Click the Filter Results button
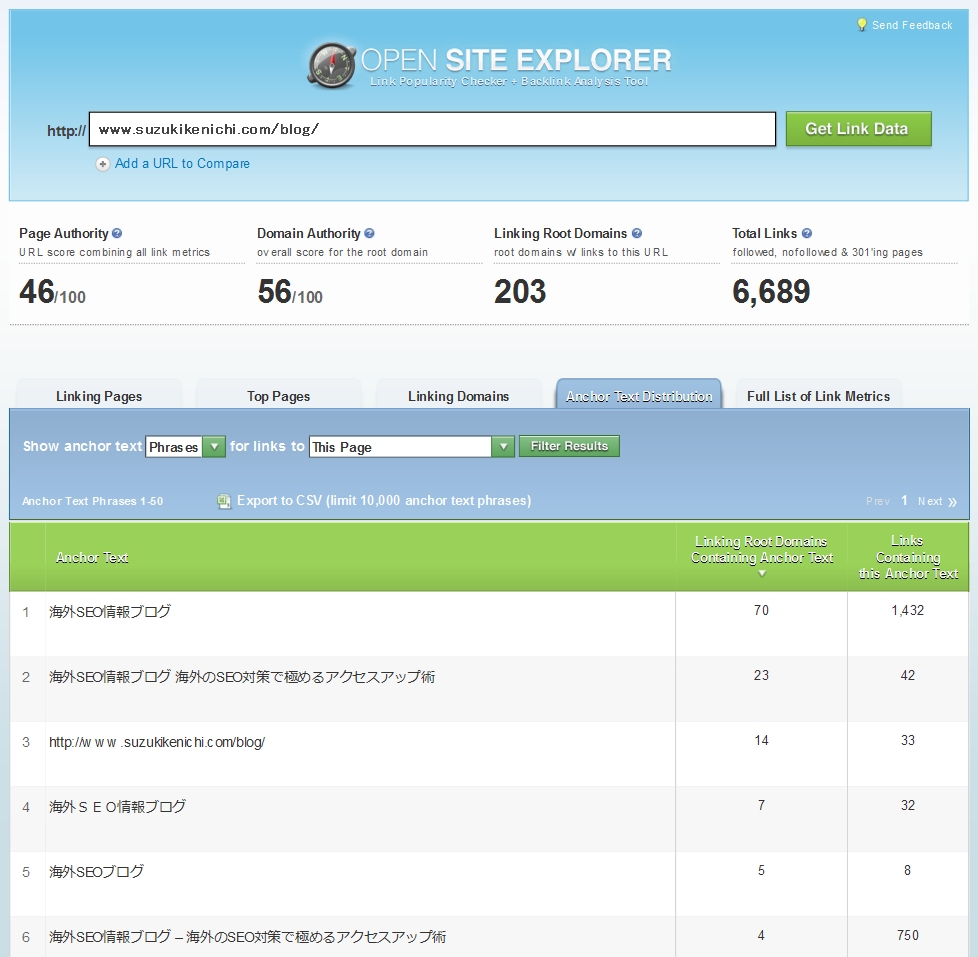978x957 pixels. click(569, 446)
